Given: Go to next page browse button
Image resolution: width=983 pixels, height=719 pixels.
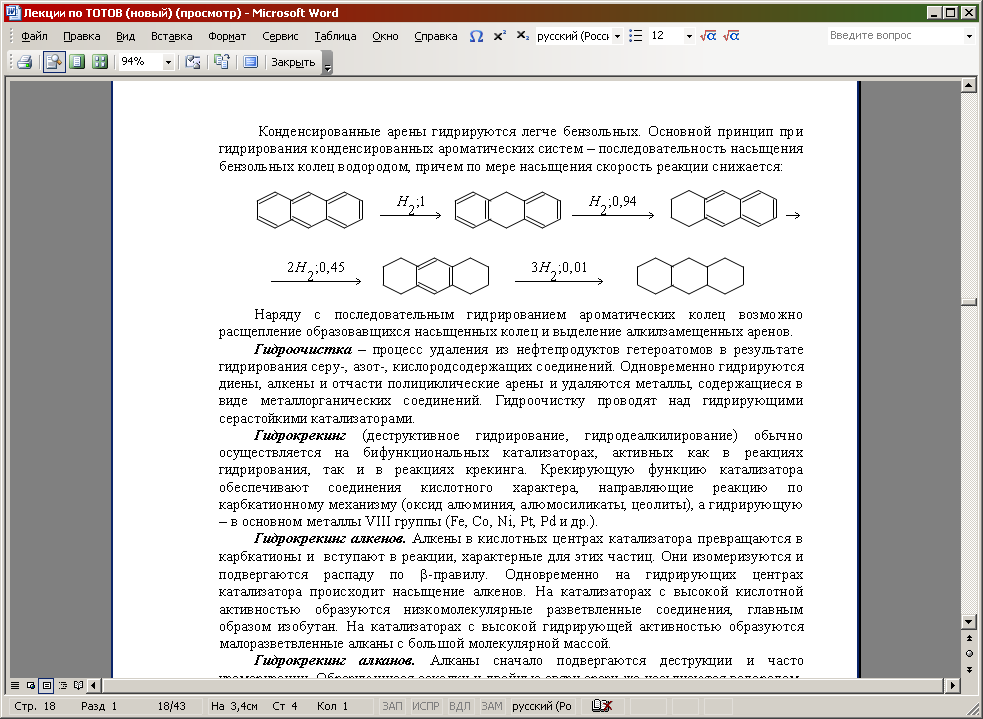Looking at the screenshot, I should [x=969, y=669].
